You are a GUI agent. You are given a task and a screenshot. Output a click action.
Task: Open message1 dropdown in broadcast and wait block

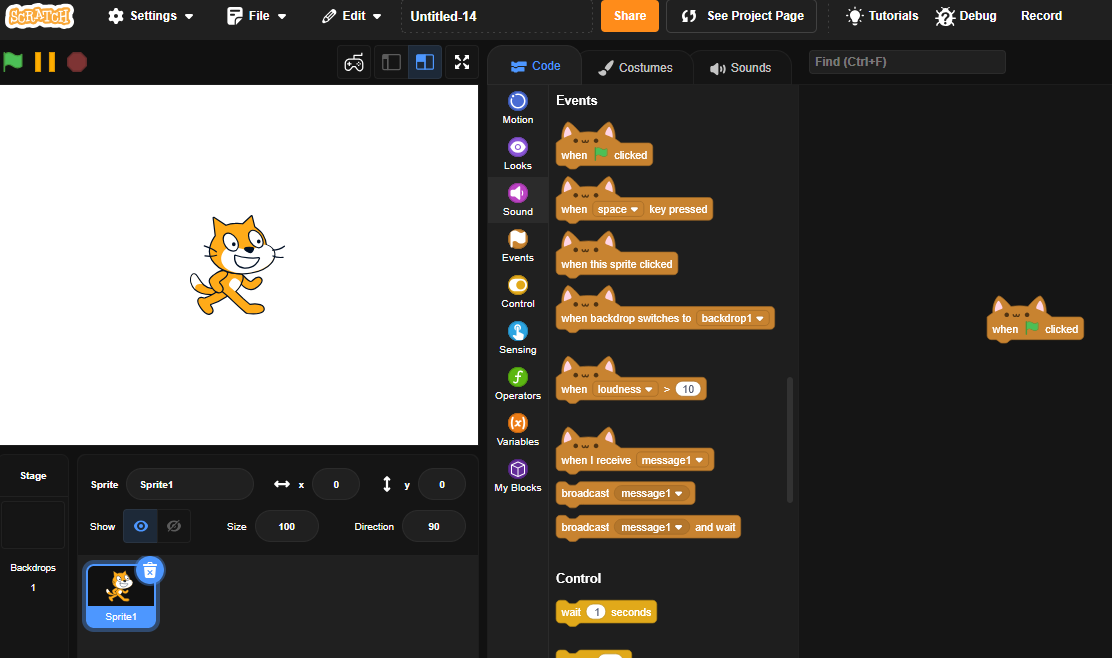tap(651, 528)
